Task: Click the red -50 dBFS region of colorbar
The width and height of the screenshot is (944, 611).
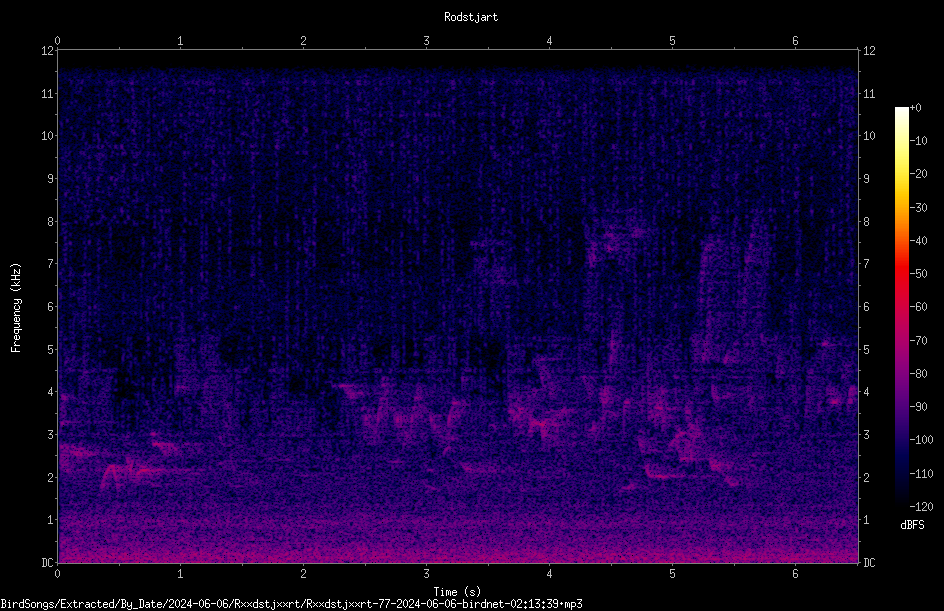Action: pyautogui.click(x=901, y=274)
